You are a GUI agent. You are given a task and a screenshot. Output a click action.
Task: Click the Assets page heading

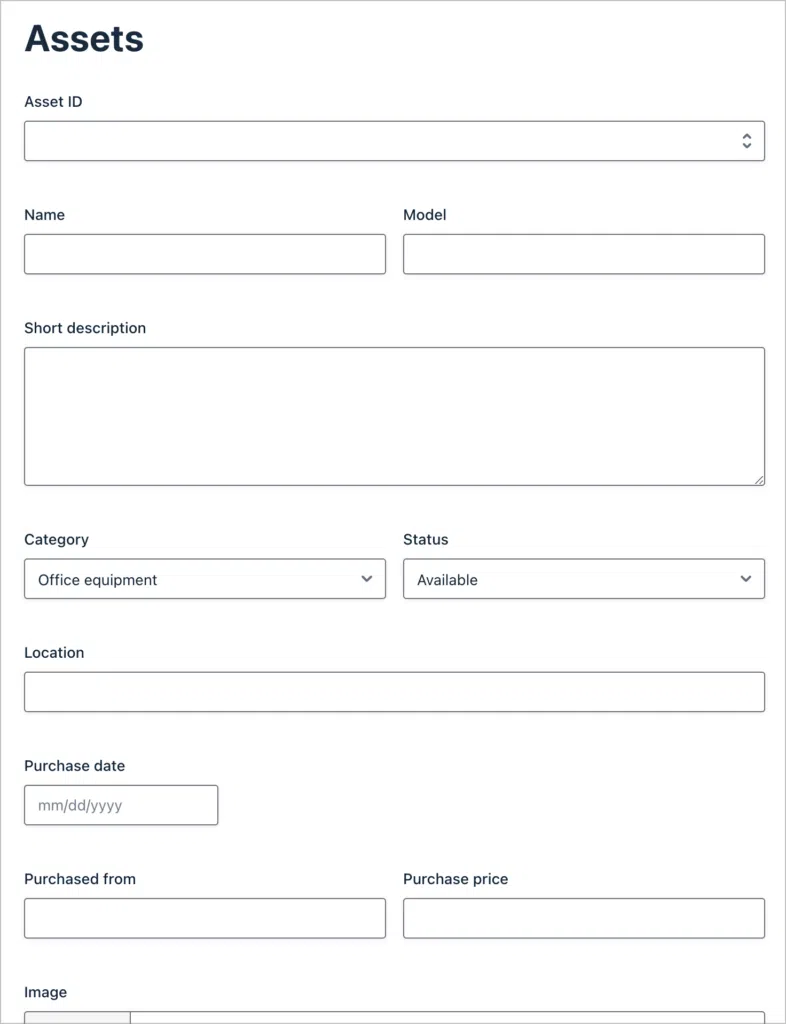tap(84, 39)
